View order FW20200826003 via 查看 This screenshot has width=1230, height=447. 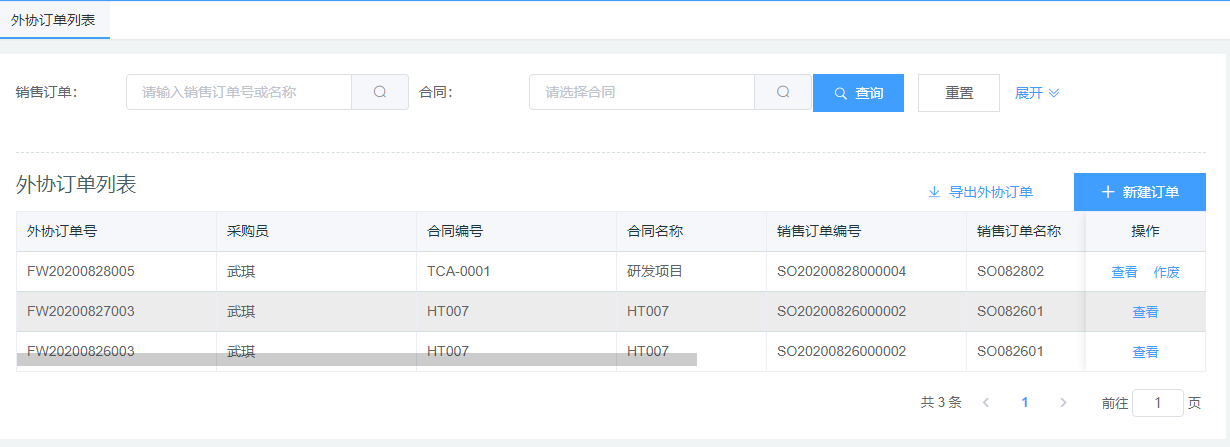pos(1145,352)
